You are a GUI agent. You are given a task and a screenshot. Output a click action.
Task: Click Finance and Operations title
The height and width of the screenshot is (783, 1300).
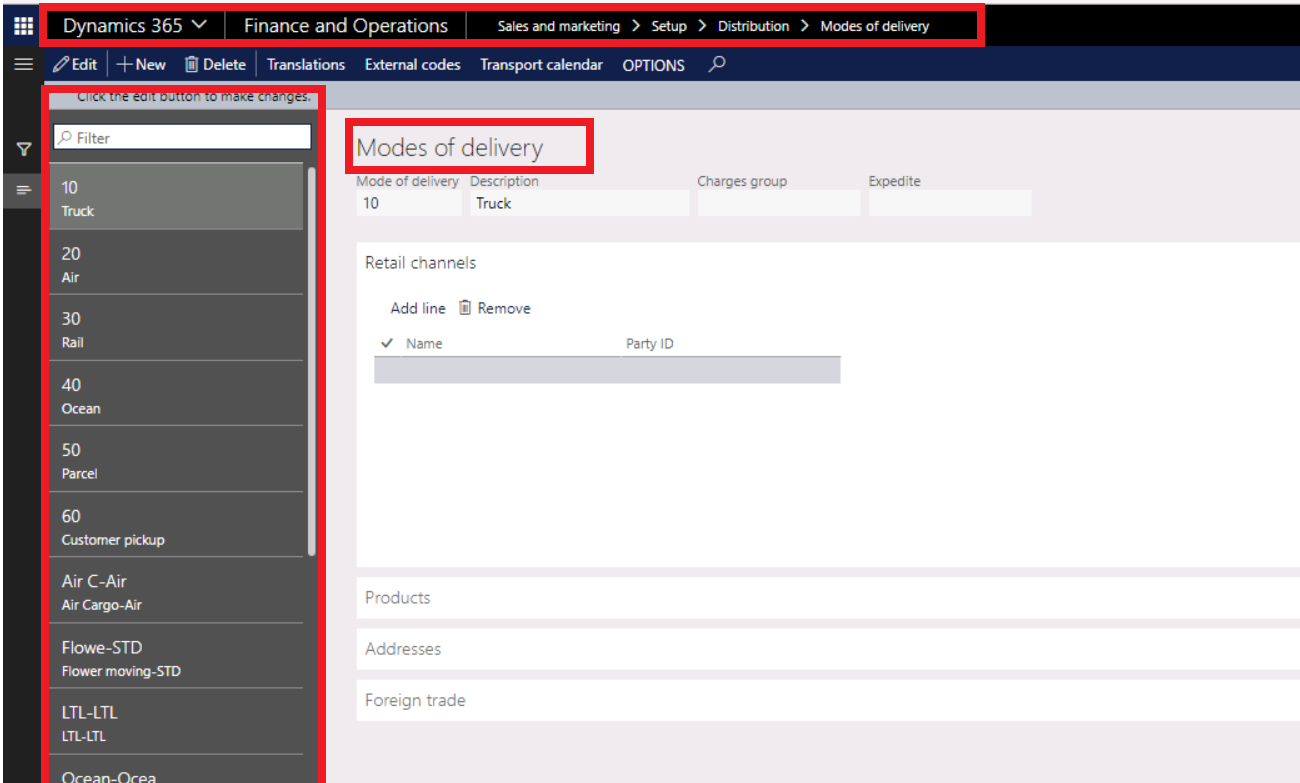pos(346,25)
